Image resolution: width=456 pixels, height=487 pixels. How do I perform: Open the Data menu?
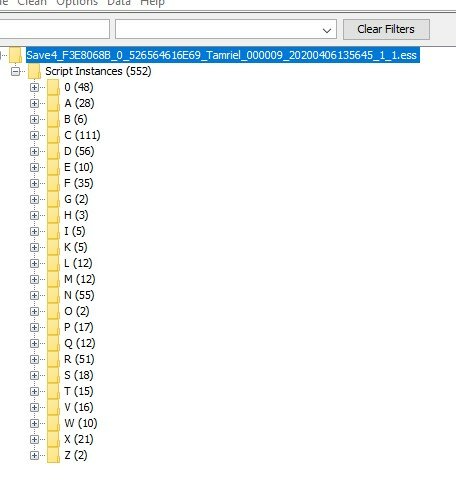(119, 3)
